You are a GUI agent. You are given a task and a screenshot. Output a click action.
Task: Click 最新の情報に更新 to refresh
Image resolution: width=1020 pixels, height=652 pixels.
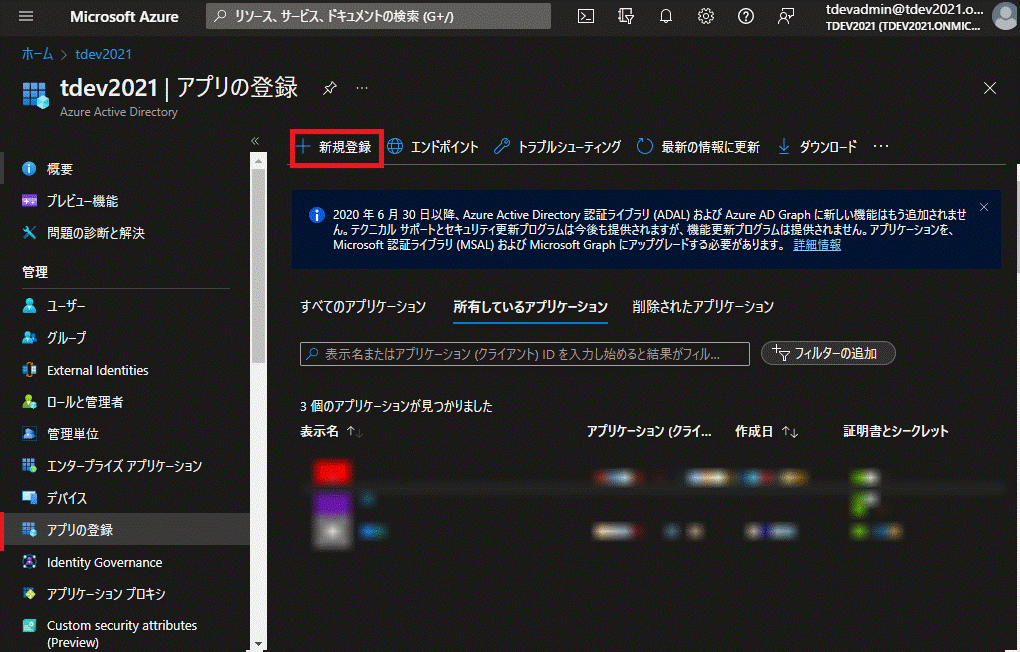point(698,147)
